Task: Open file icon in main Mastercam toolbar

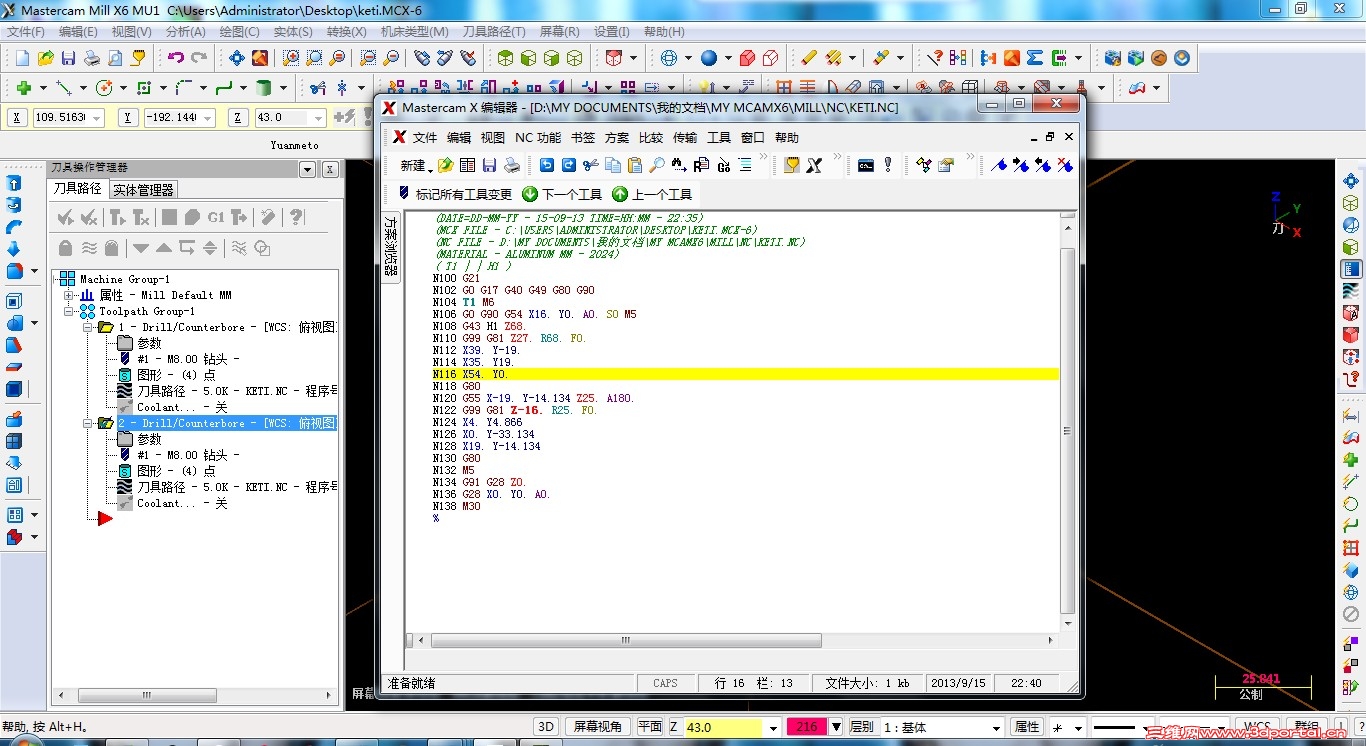Action: pyautogui.click(x=44, y=58)
